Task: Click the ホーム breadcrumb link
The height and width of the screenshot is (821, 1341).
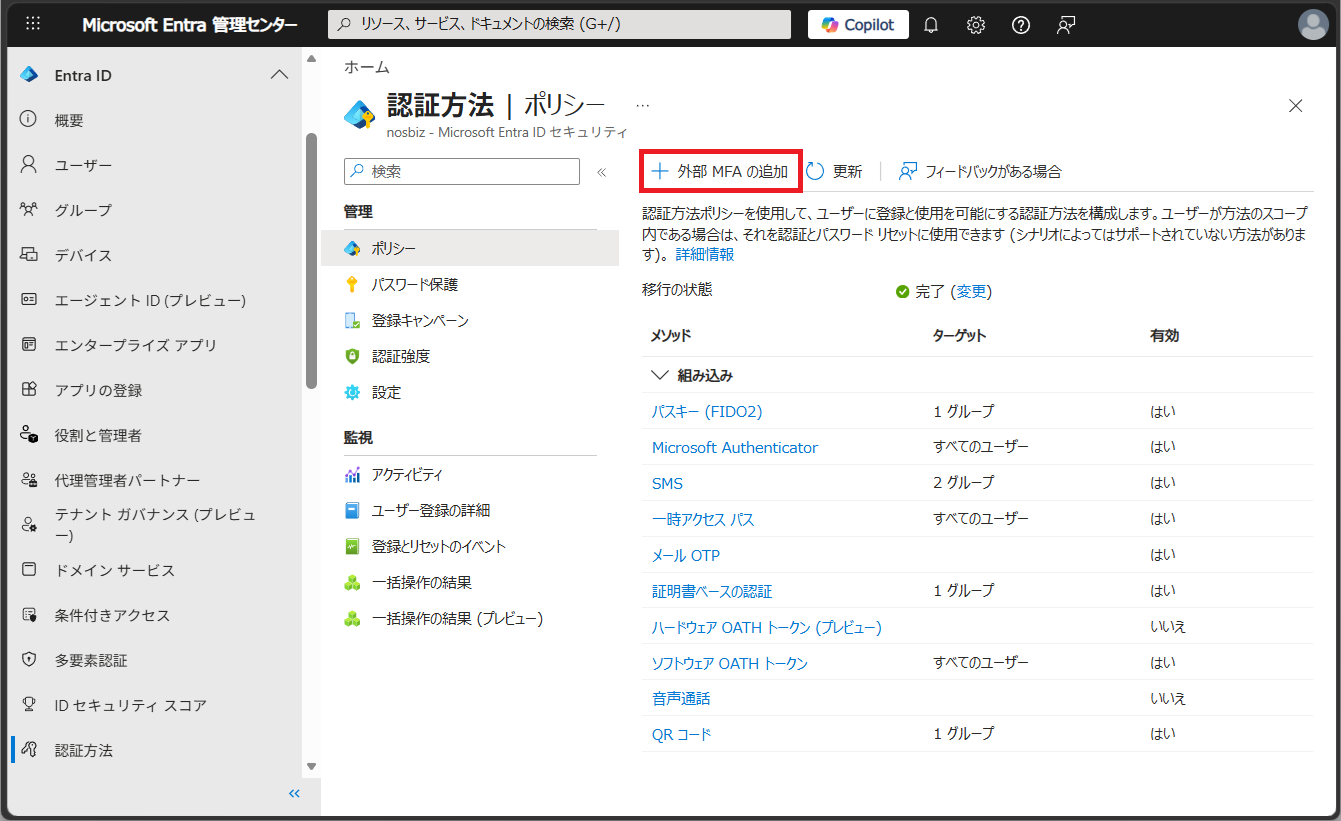Action: (x=367, y=67)
